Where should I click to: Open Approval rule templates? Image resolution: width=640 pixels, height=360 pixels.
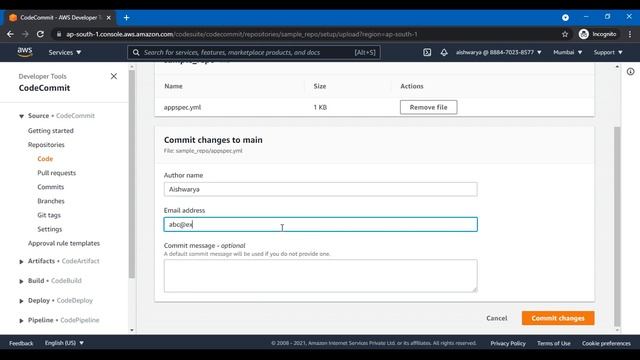pyautogui.click(x=64, y=243)
